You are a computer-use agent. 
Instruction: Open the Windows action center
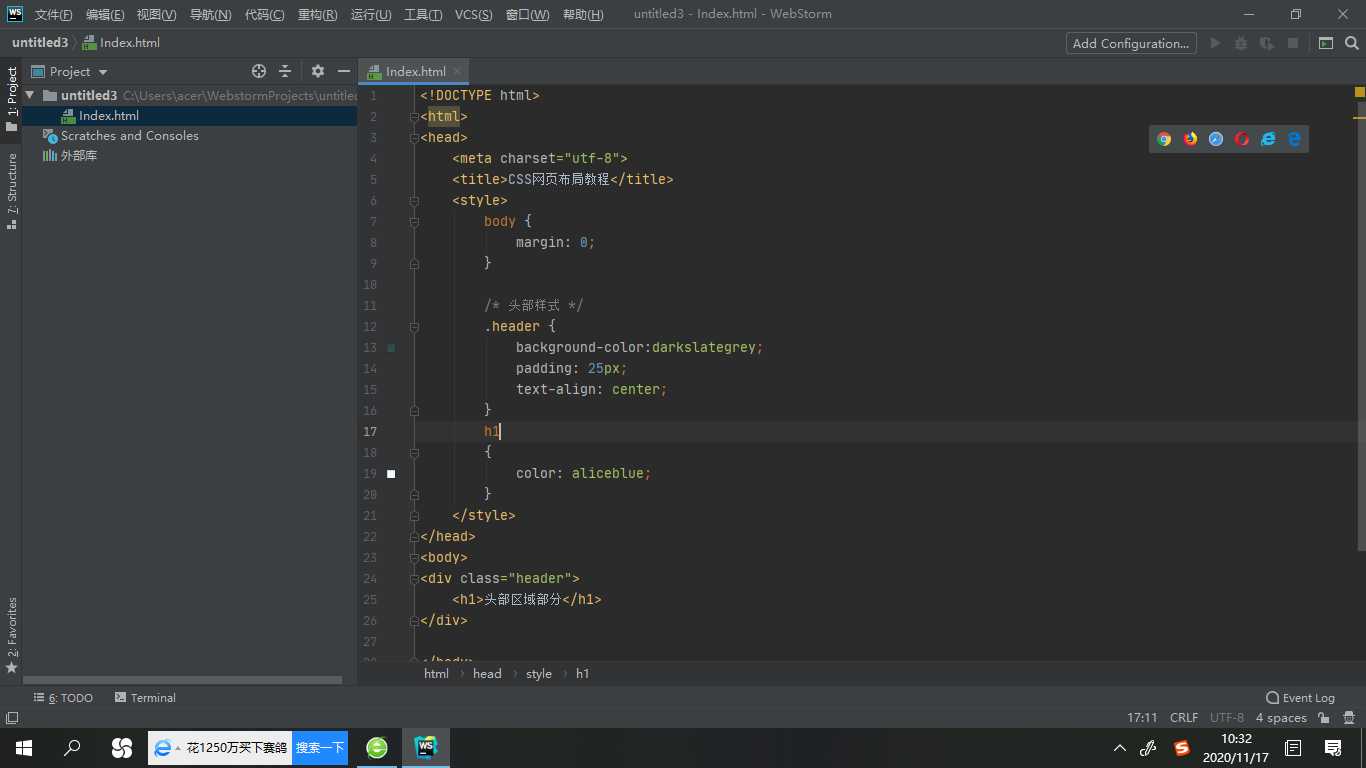click(x=1333, y=747)
